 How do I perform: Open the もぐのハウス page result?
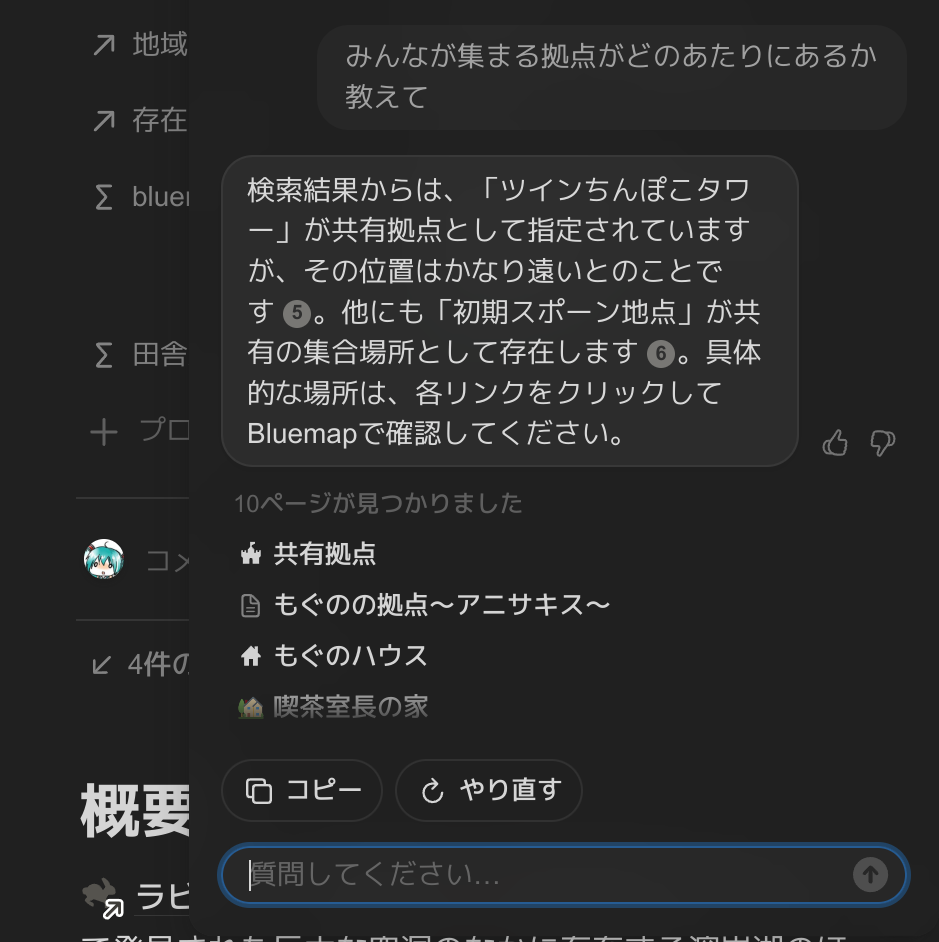350,656
